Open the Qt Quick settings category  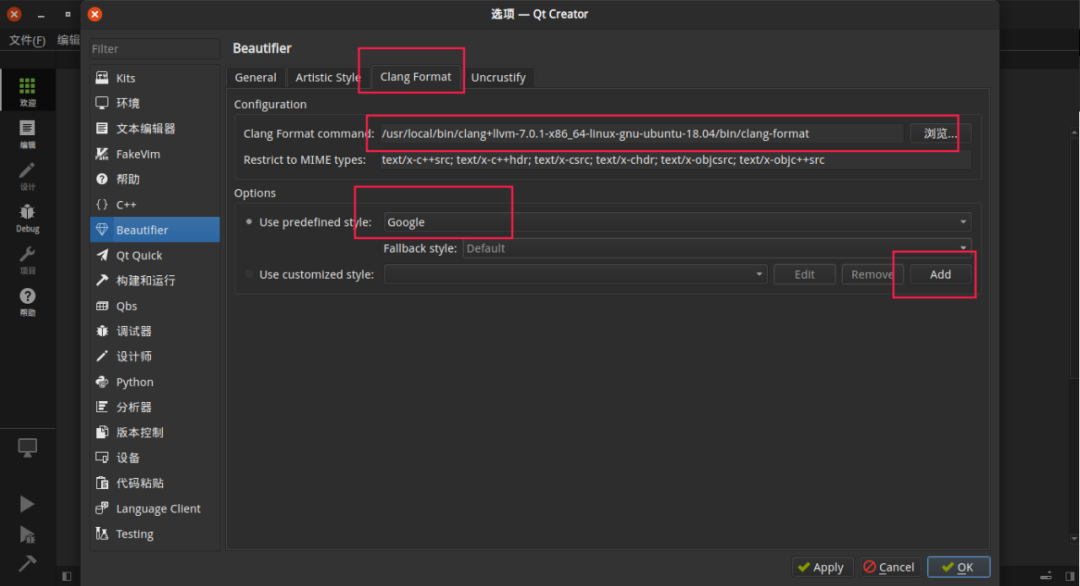(x=155, y=255)
